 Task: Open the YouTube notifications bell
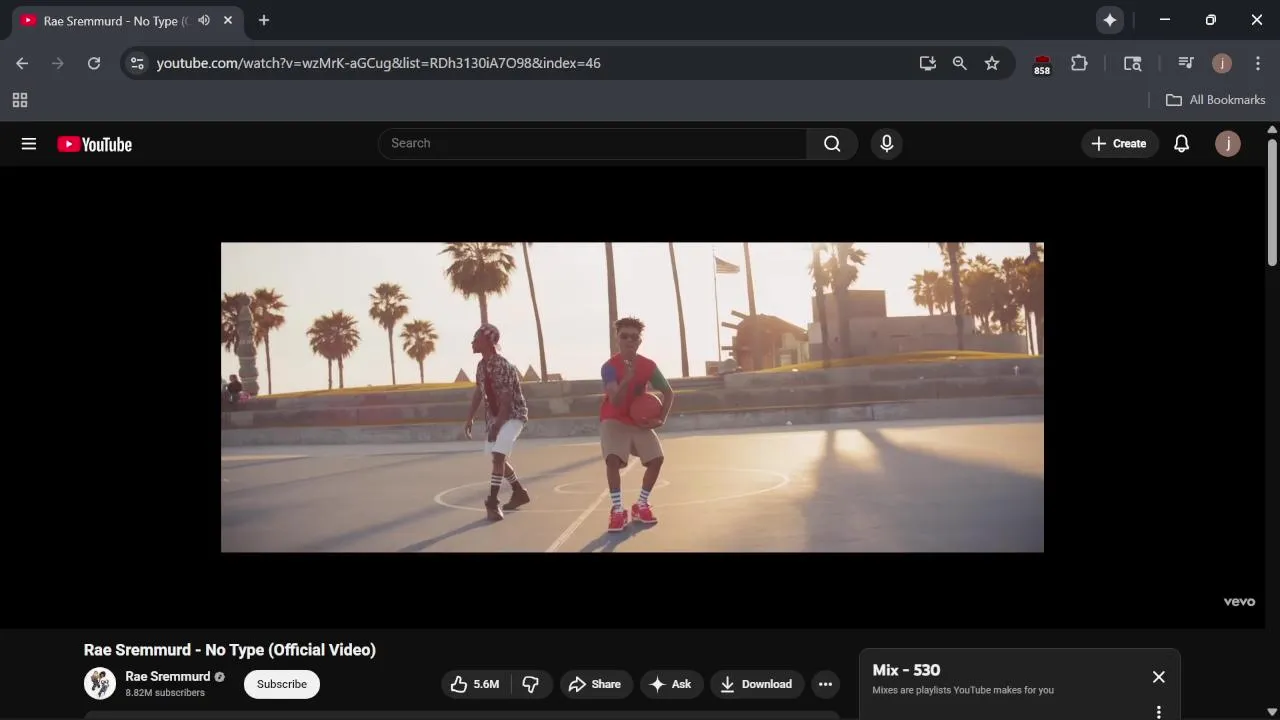point(1181,144)
